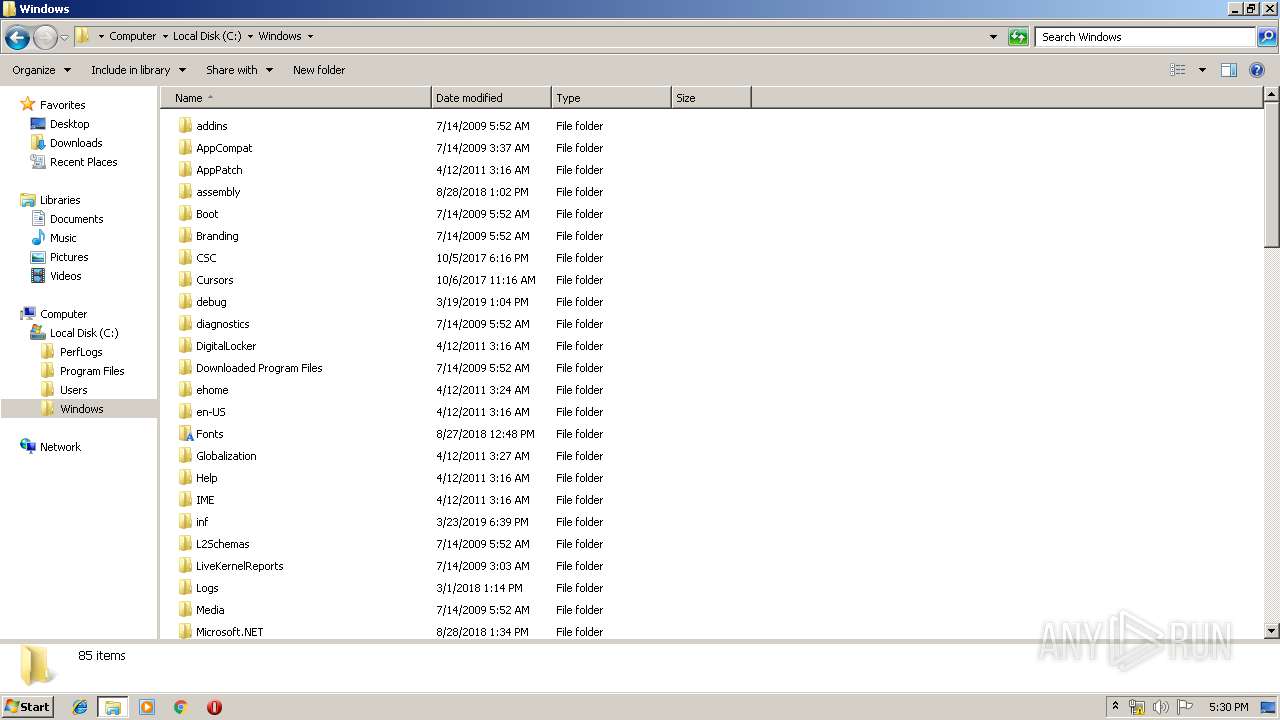Select Favorites in navigation pane
Screen dimensions: 1280x720
click(x=62, y=105)
